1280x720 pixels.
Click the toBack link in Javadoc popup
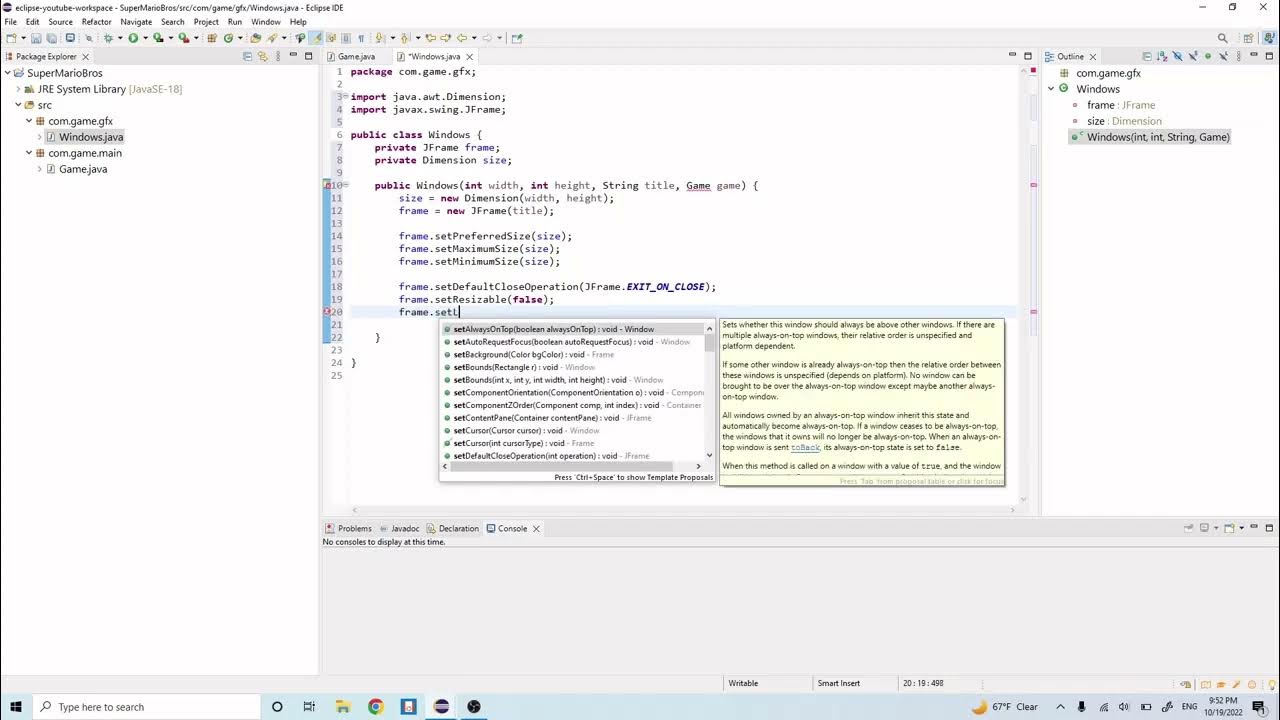(805, 447)
